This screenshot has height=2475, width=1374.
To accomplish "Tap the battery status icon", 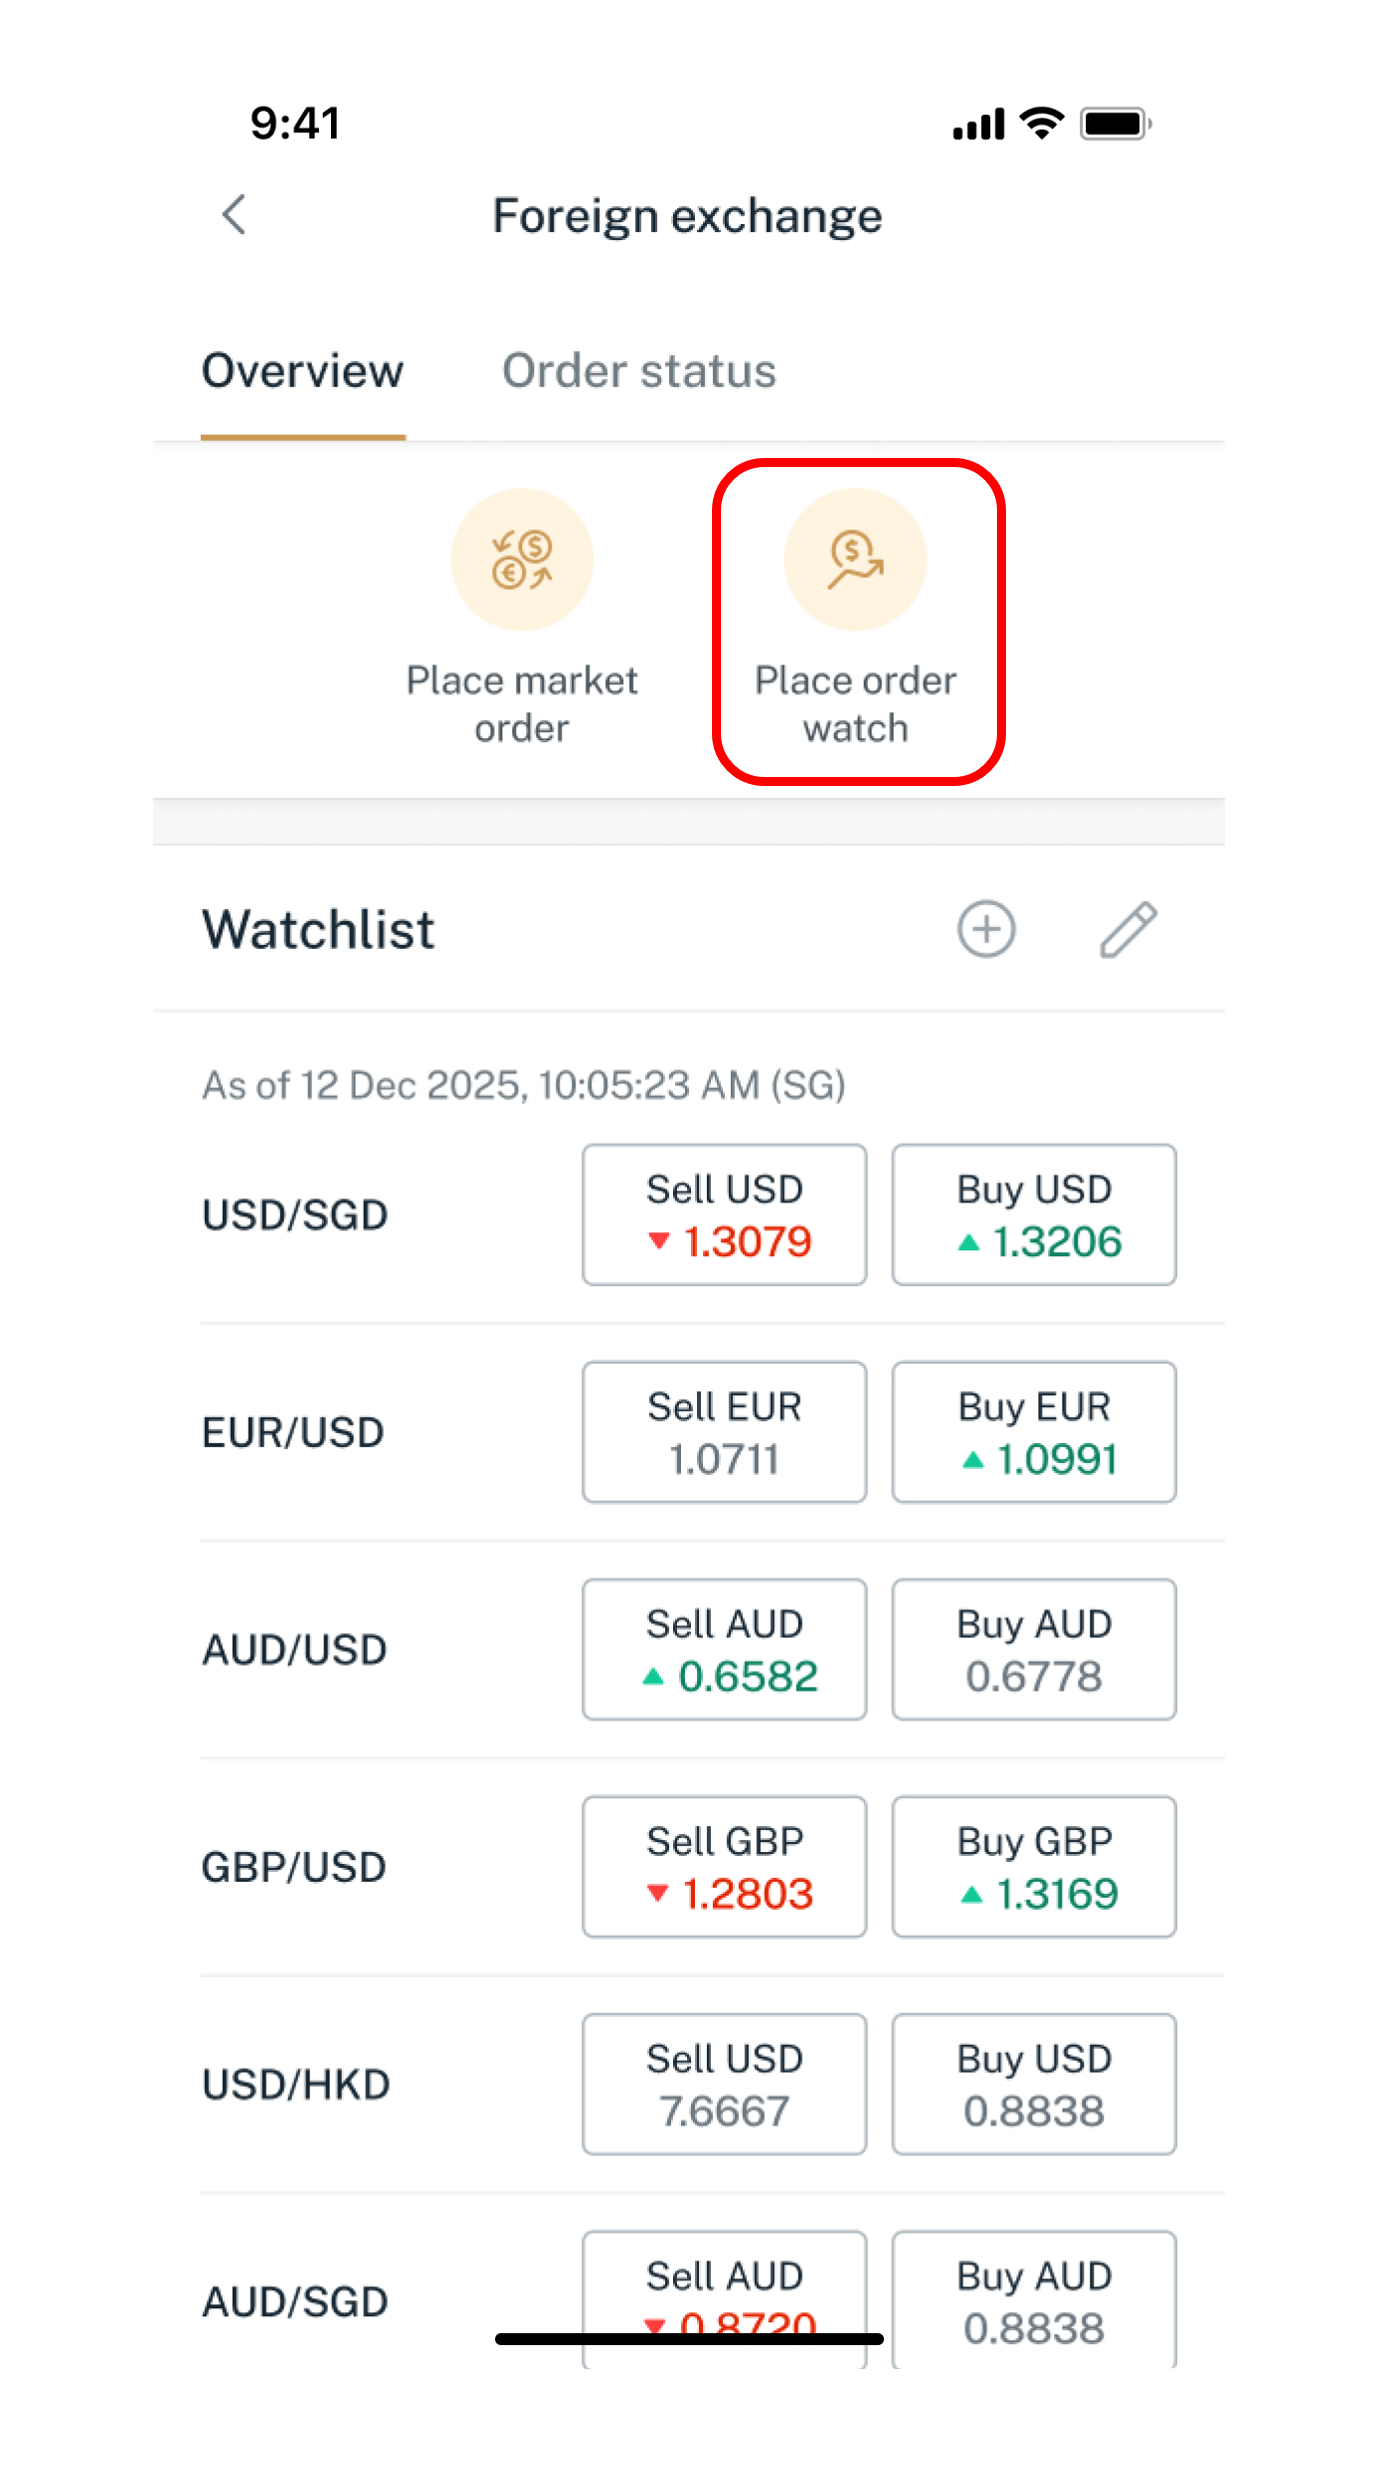I will click(1115, 123).
